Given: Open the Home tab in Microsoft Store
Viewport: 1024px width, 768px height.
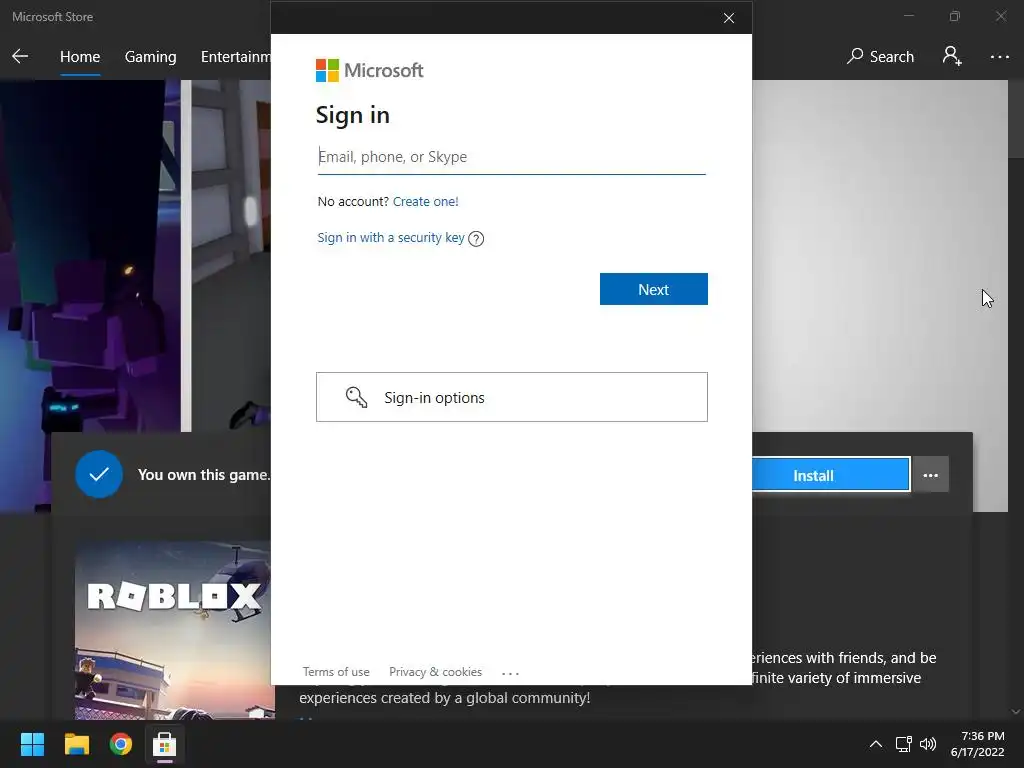Looking at the screenshot, I should pyautogui.click(x=80, y=57).
